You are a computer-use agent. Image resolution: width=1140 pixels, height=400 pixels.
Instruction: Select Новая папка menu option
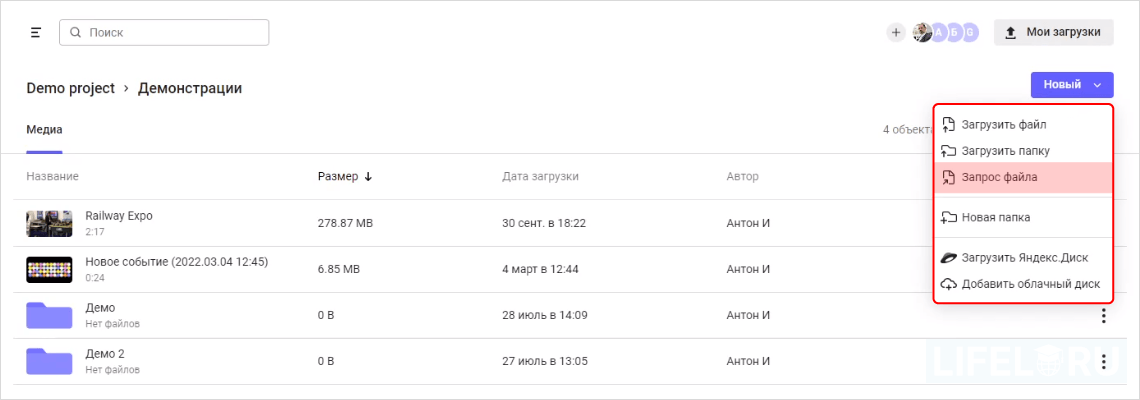point(995,217)
